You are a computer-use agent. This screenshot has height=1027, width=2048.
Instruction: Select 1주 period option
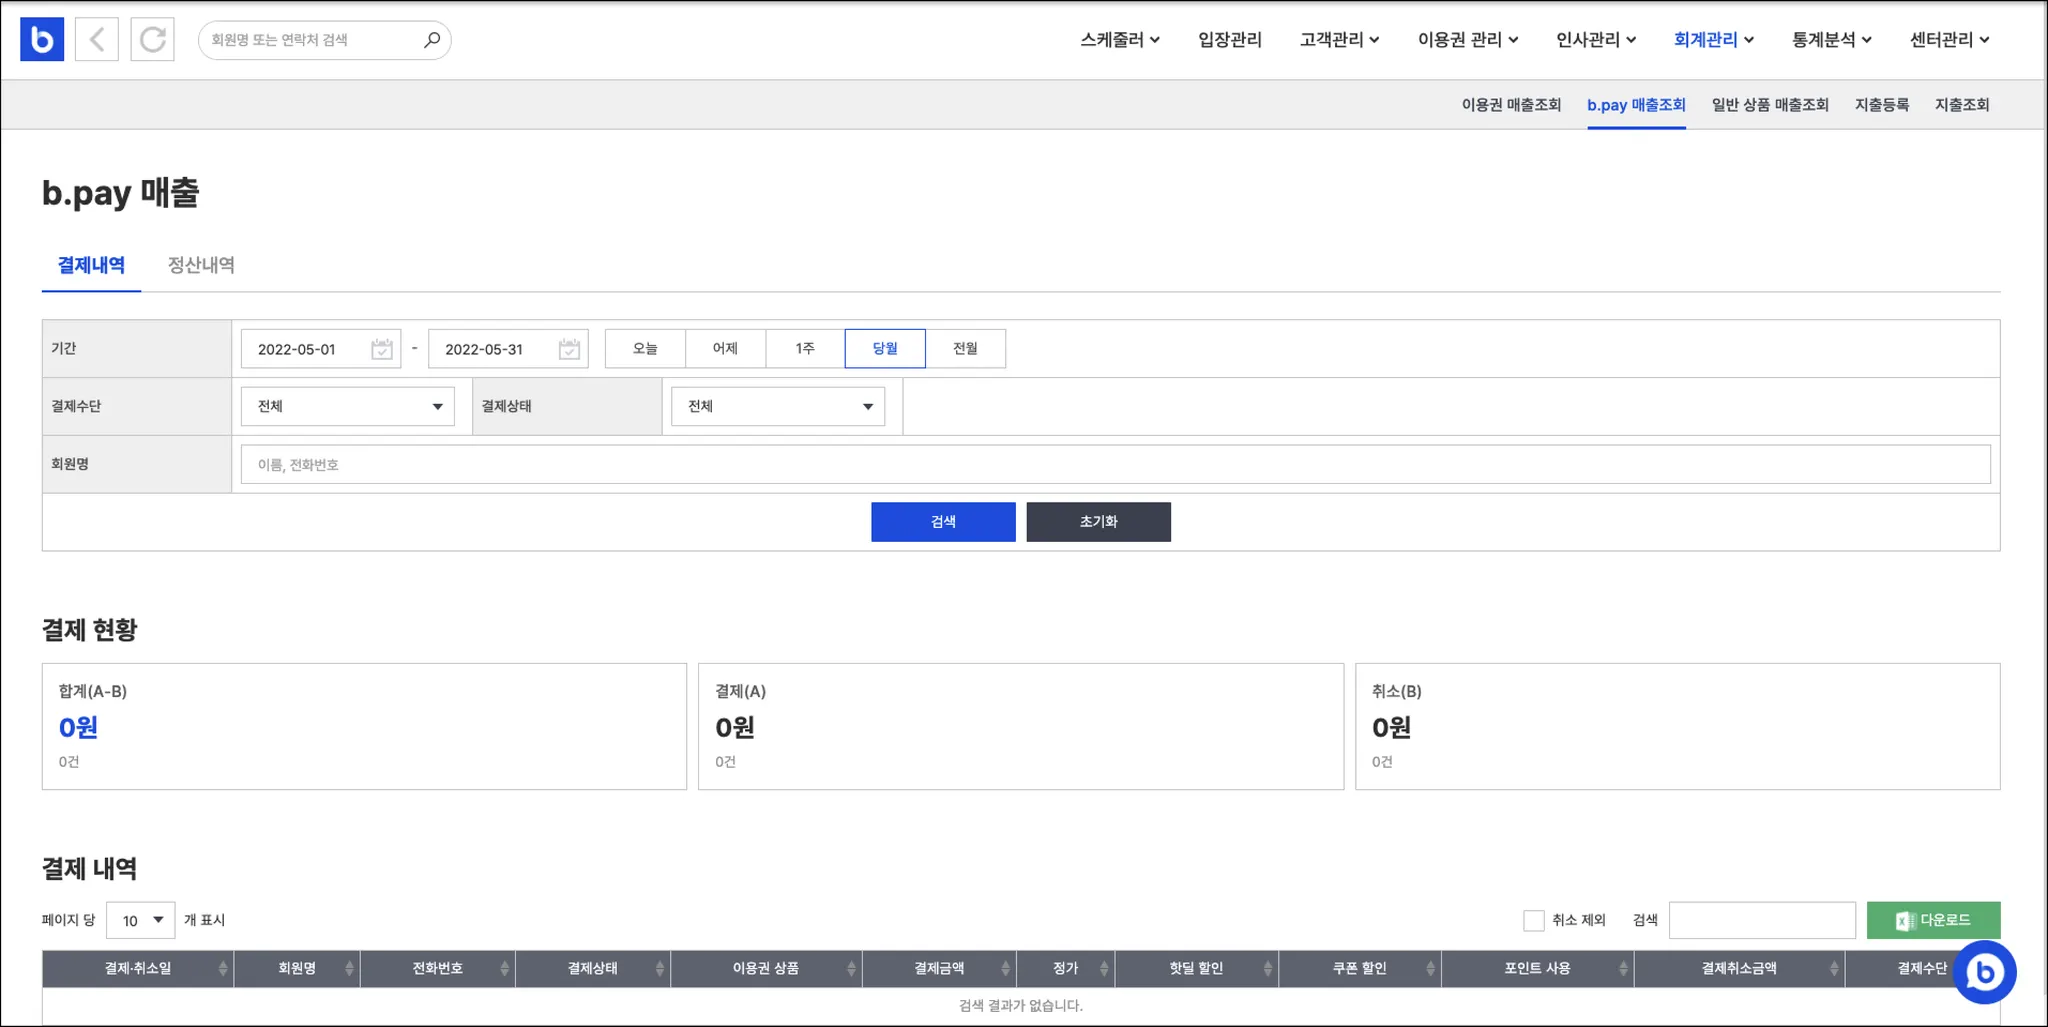pos(805,349)
